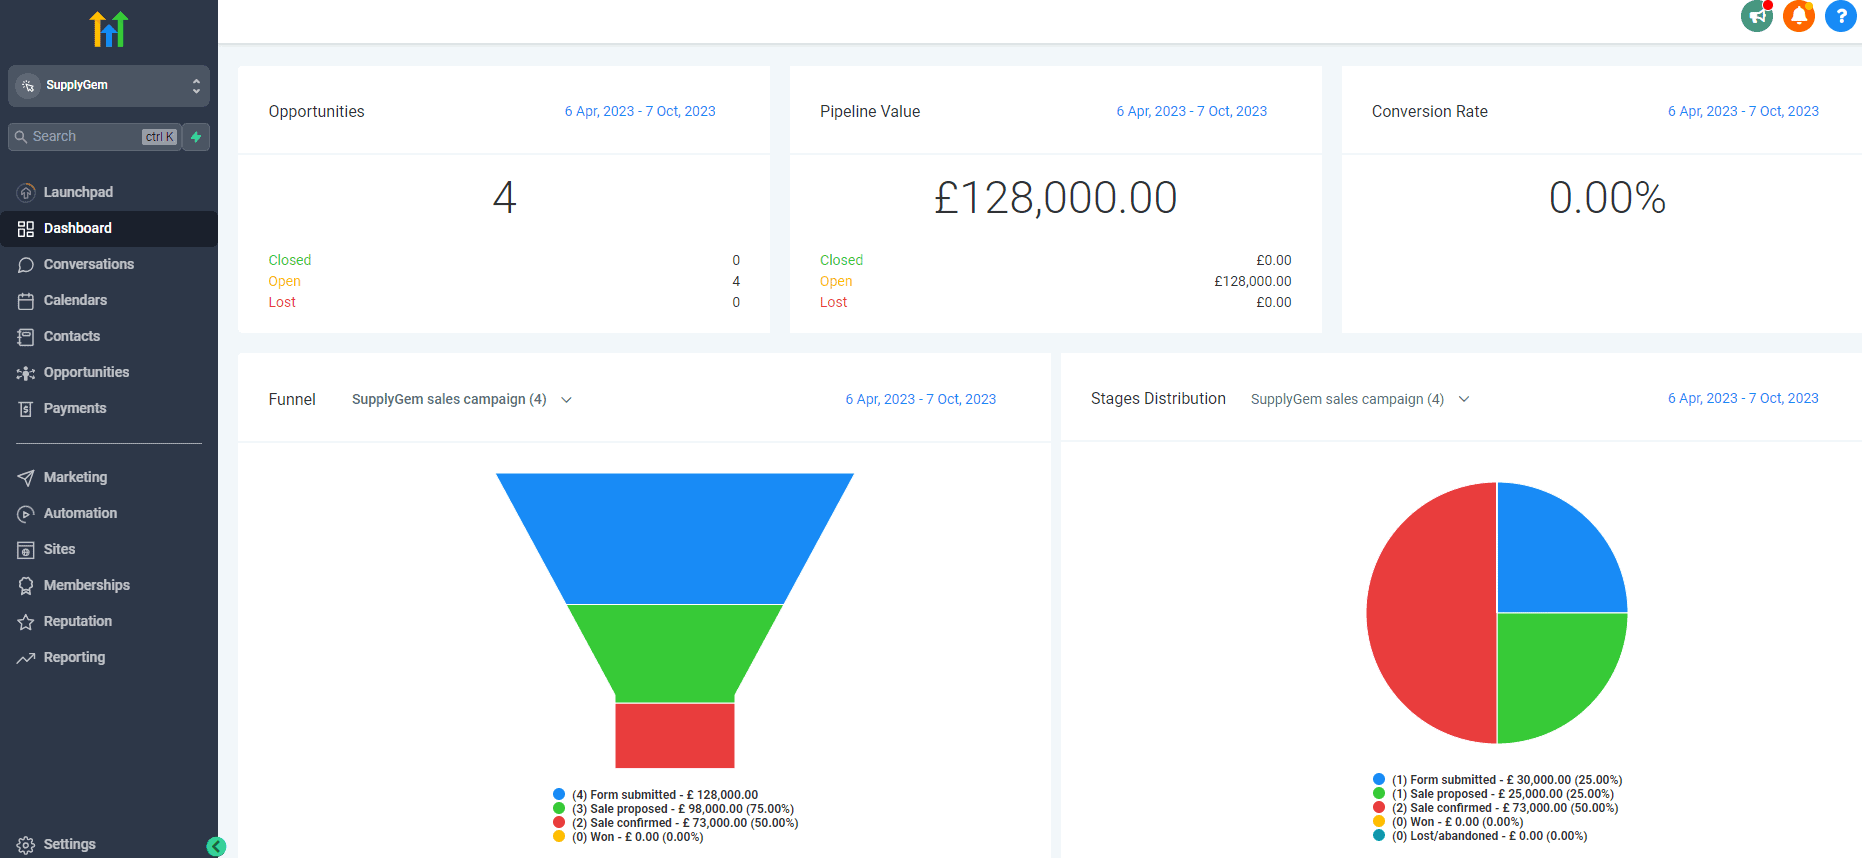
Task: Go to Launchpad menu item
Action: coord(109,192)
